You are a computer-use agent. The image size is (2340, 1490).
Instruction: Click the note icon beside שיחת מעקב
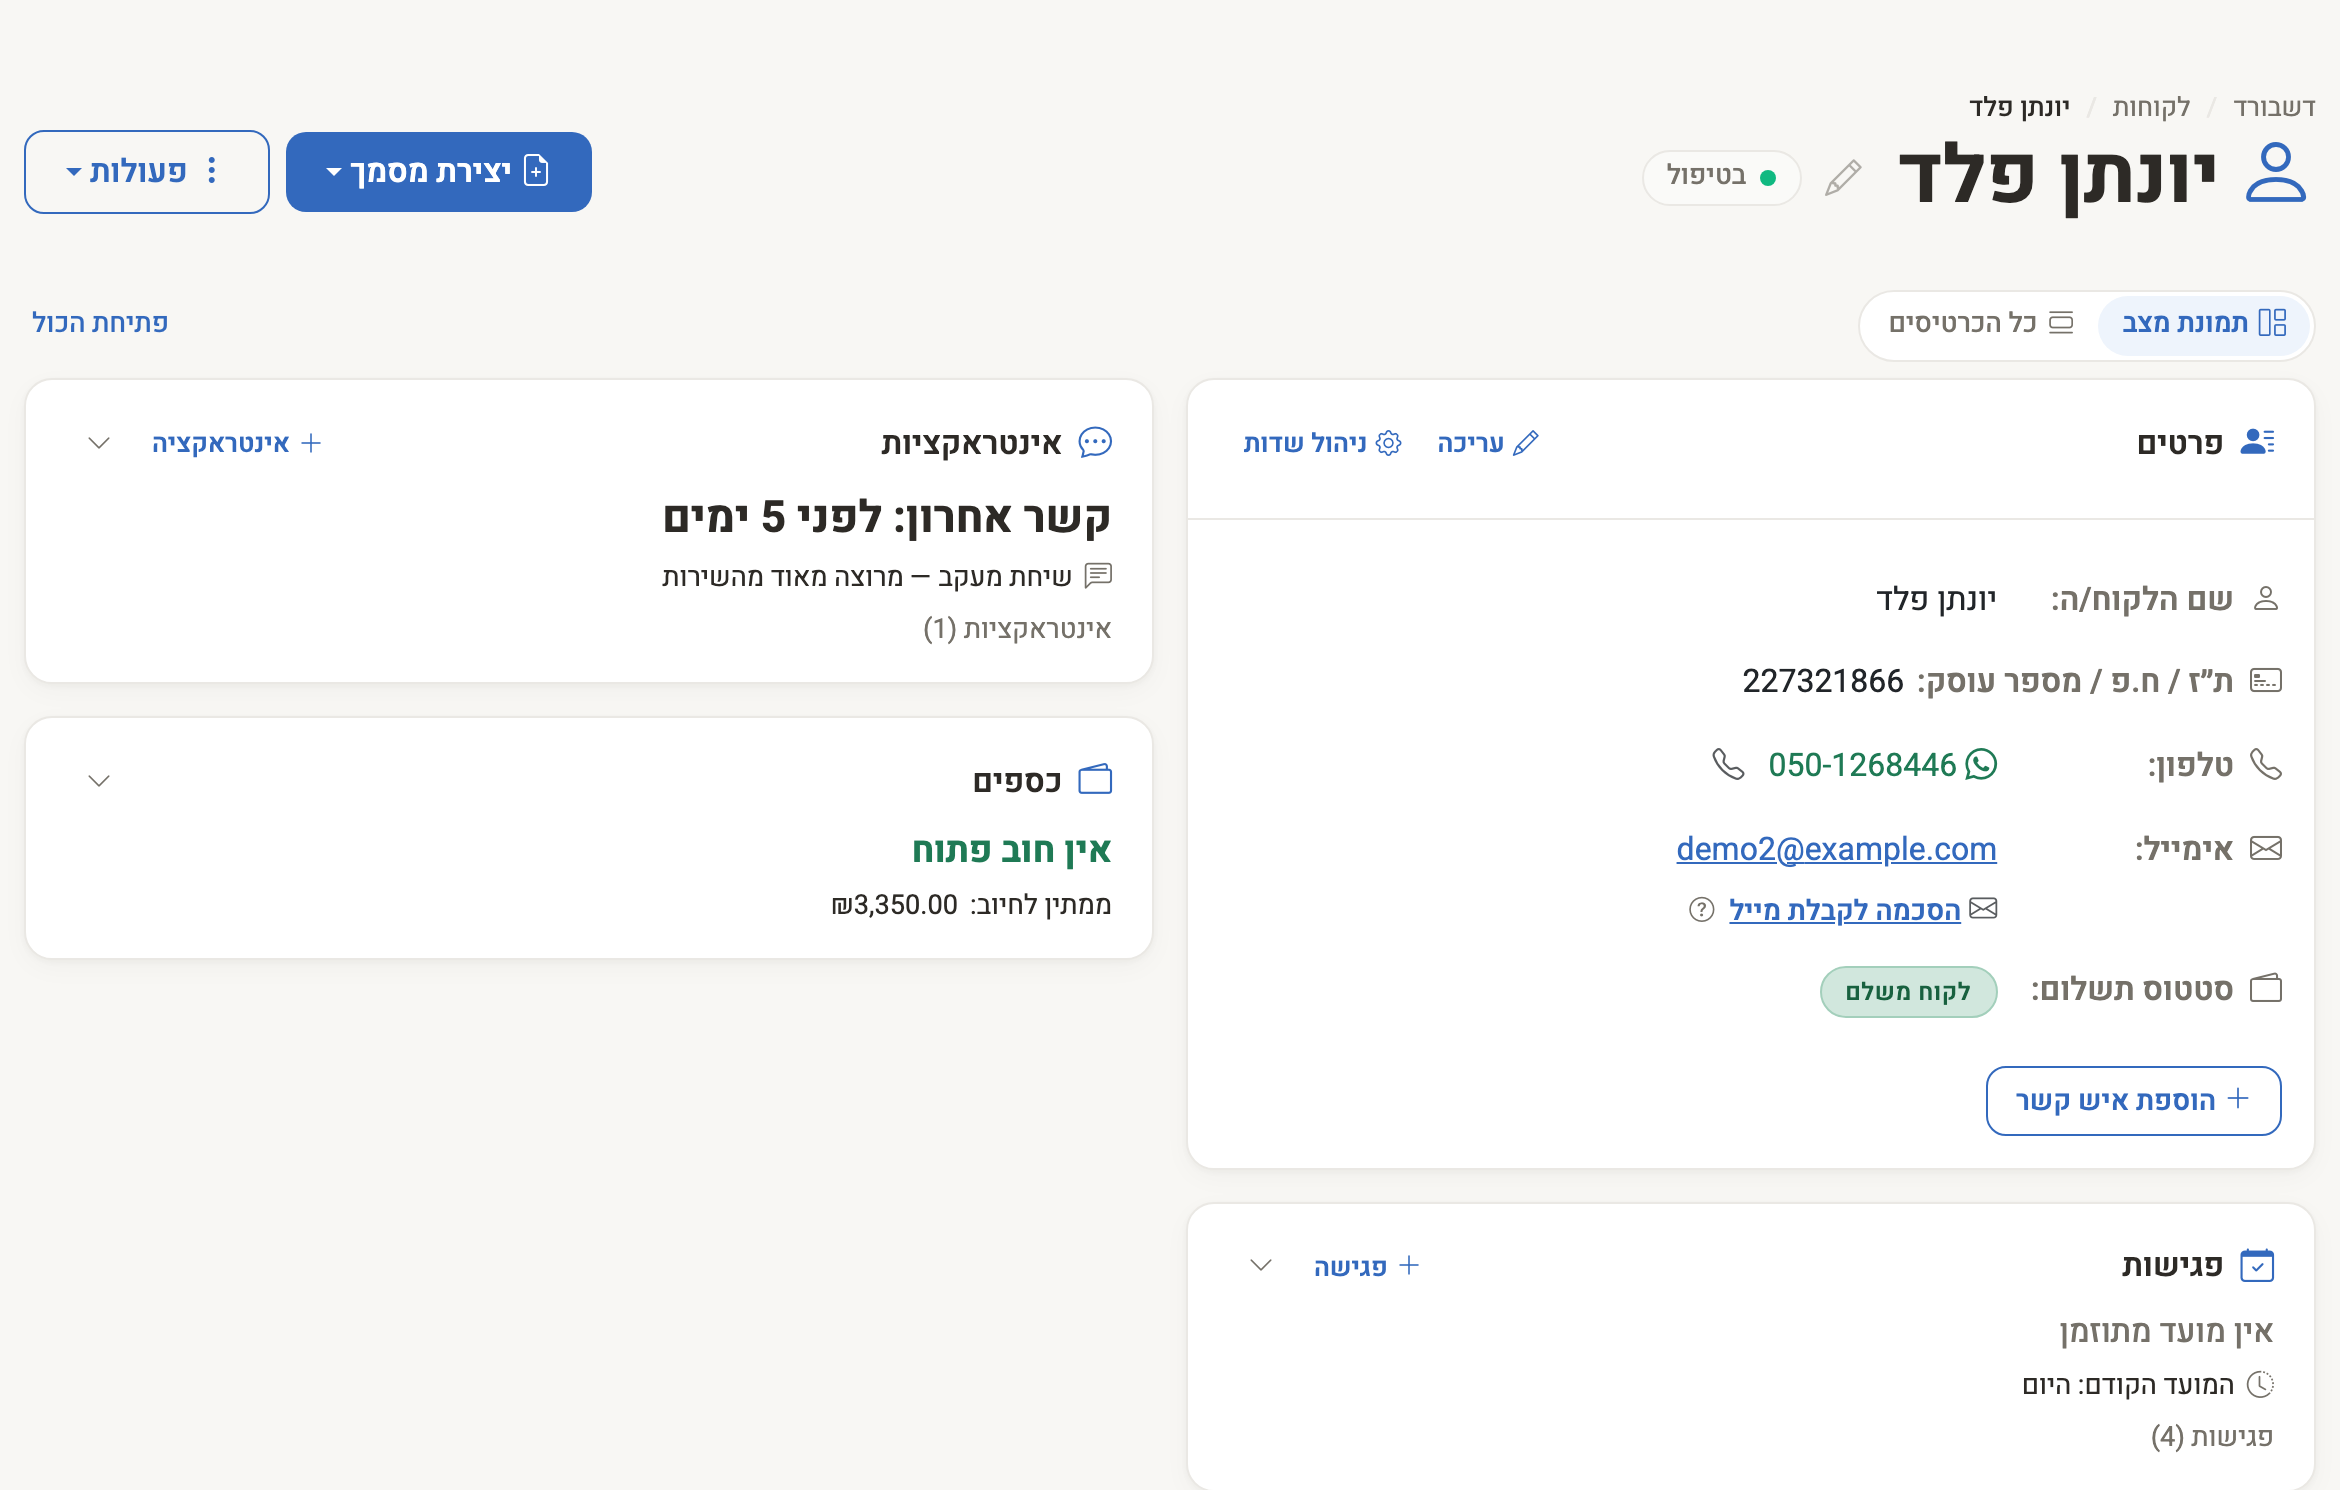[1098, 575]
